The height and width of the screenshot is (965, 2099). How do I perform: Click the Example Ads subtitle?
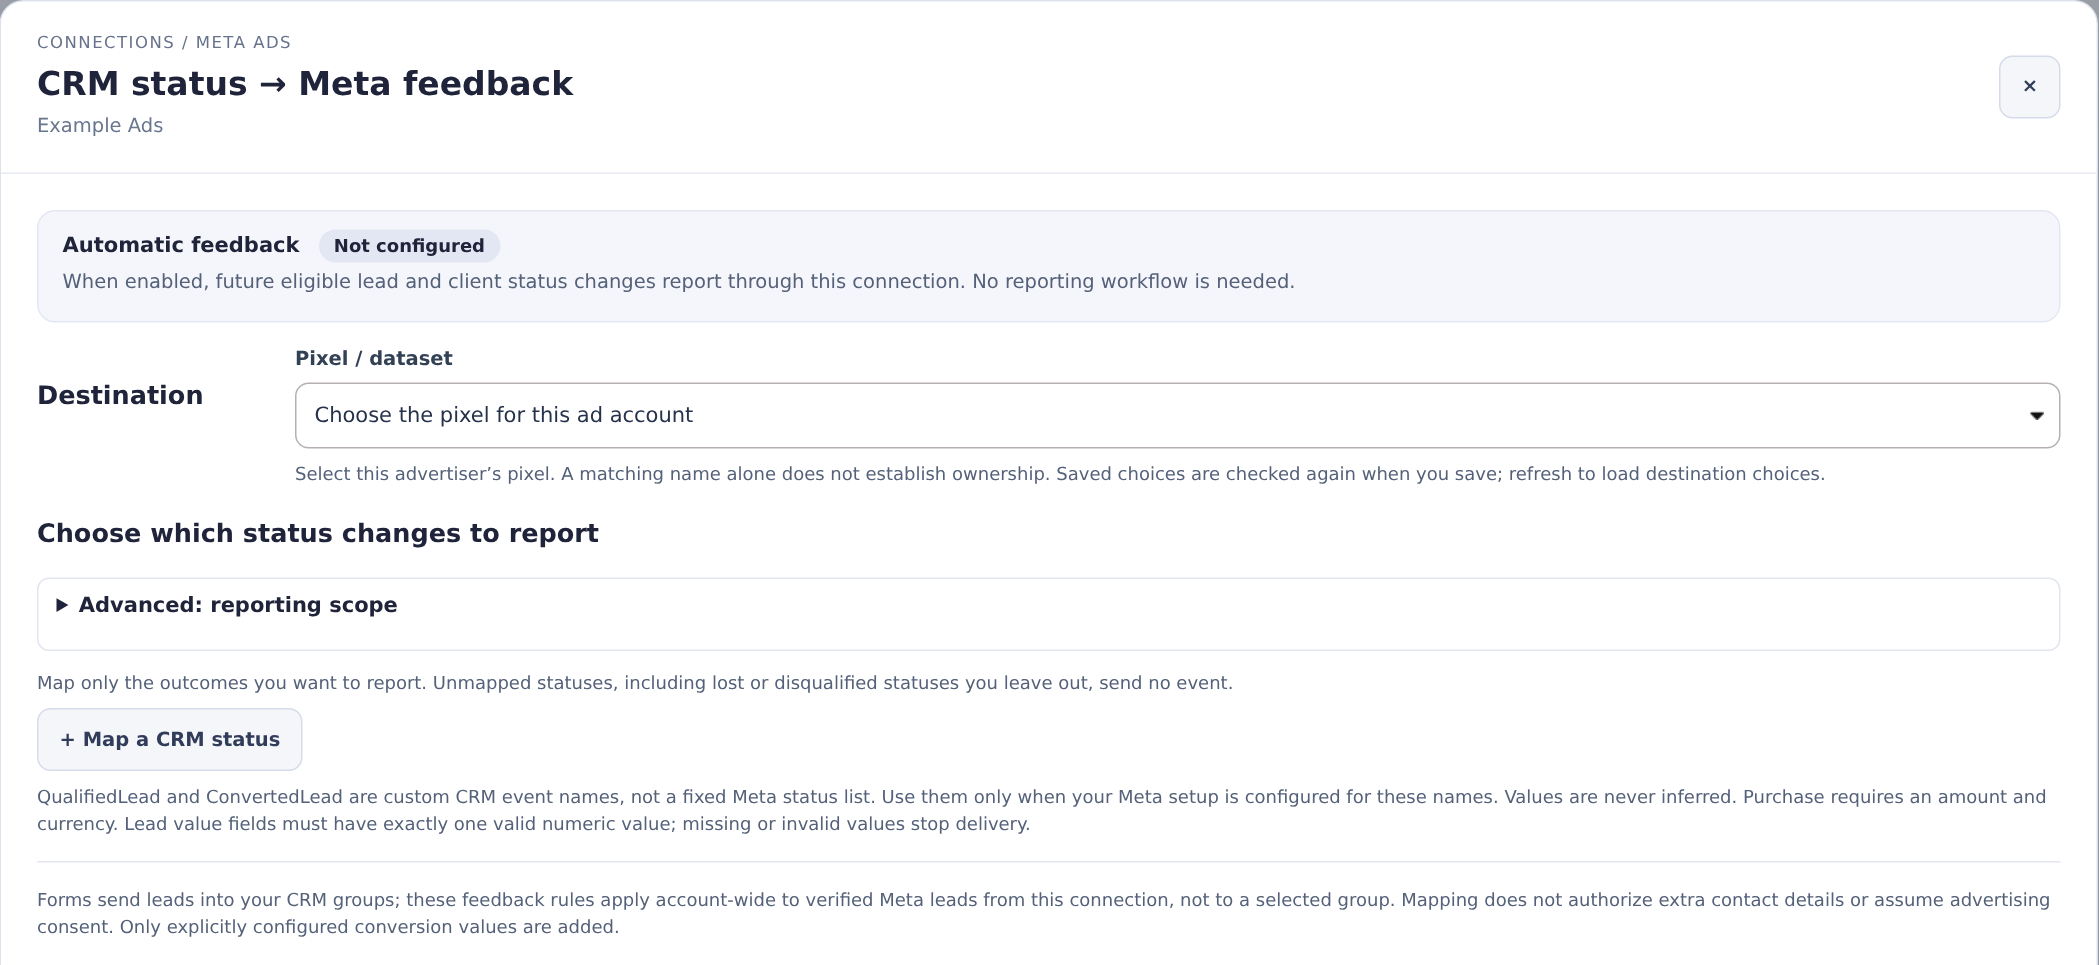pyautogui.click(x=100, y=126)
